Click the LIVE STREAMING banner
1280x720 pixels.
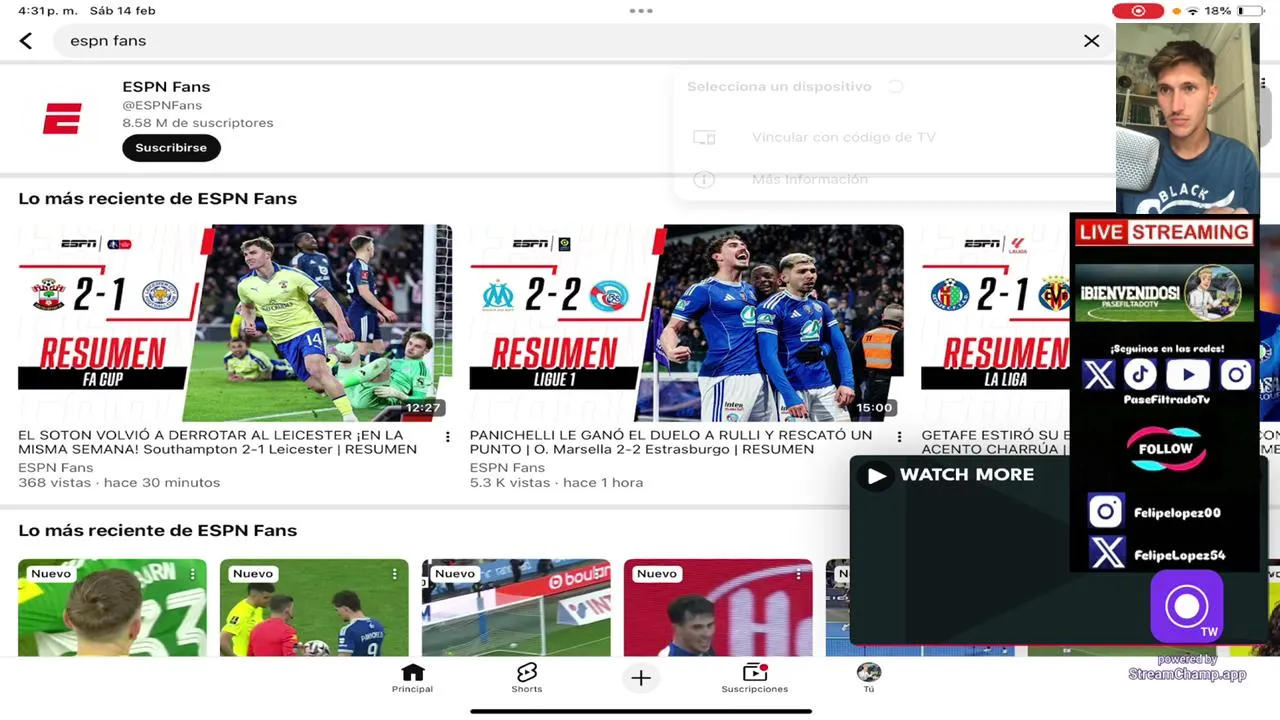(x=1164, y=232)
